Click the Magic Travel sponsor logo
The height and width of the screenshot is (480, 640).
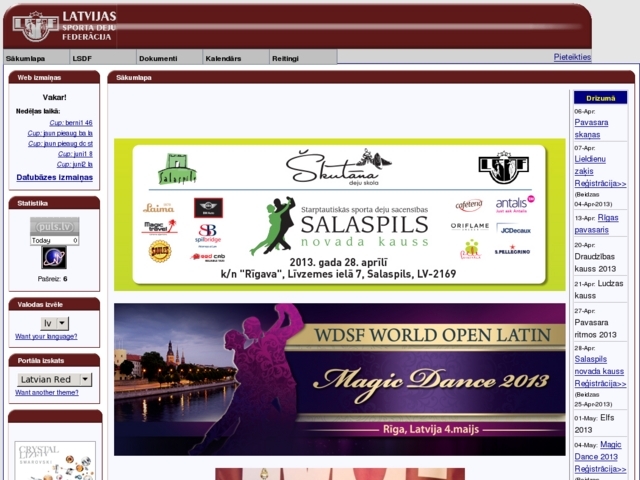pos(159,227)
